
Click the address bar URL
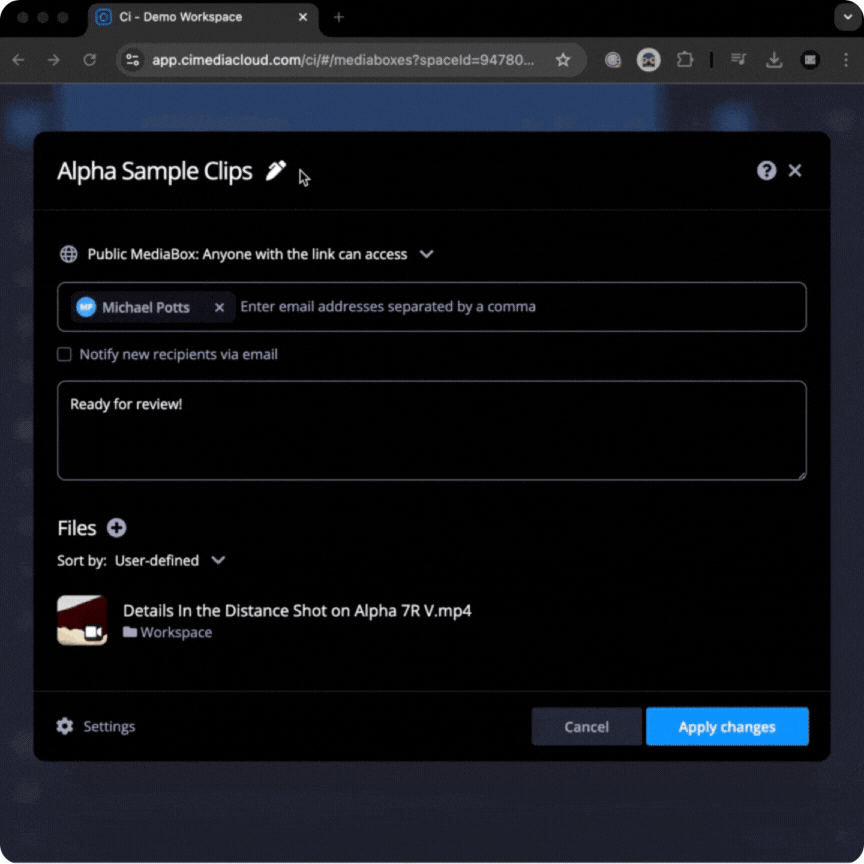pyautogui.click(x=343, y=60)
